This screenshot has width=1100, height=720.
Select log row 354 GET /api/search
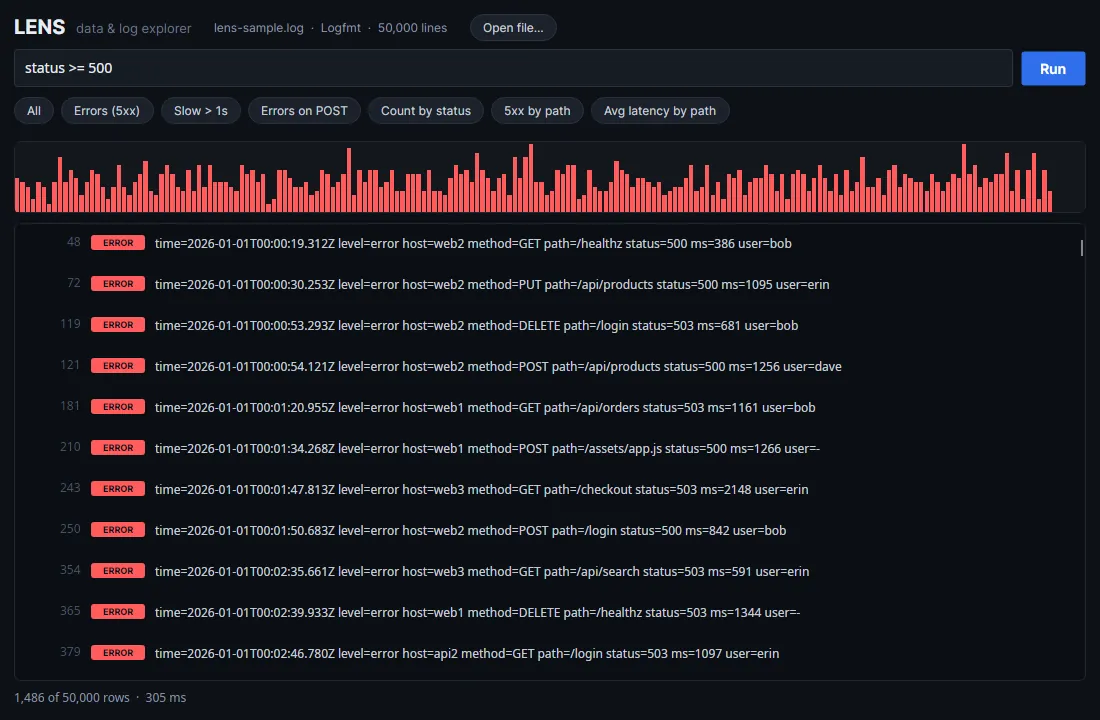click(x=549, y=571)
